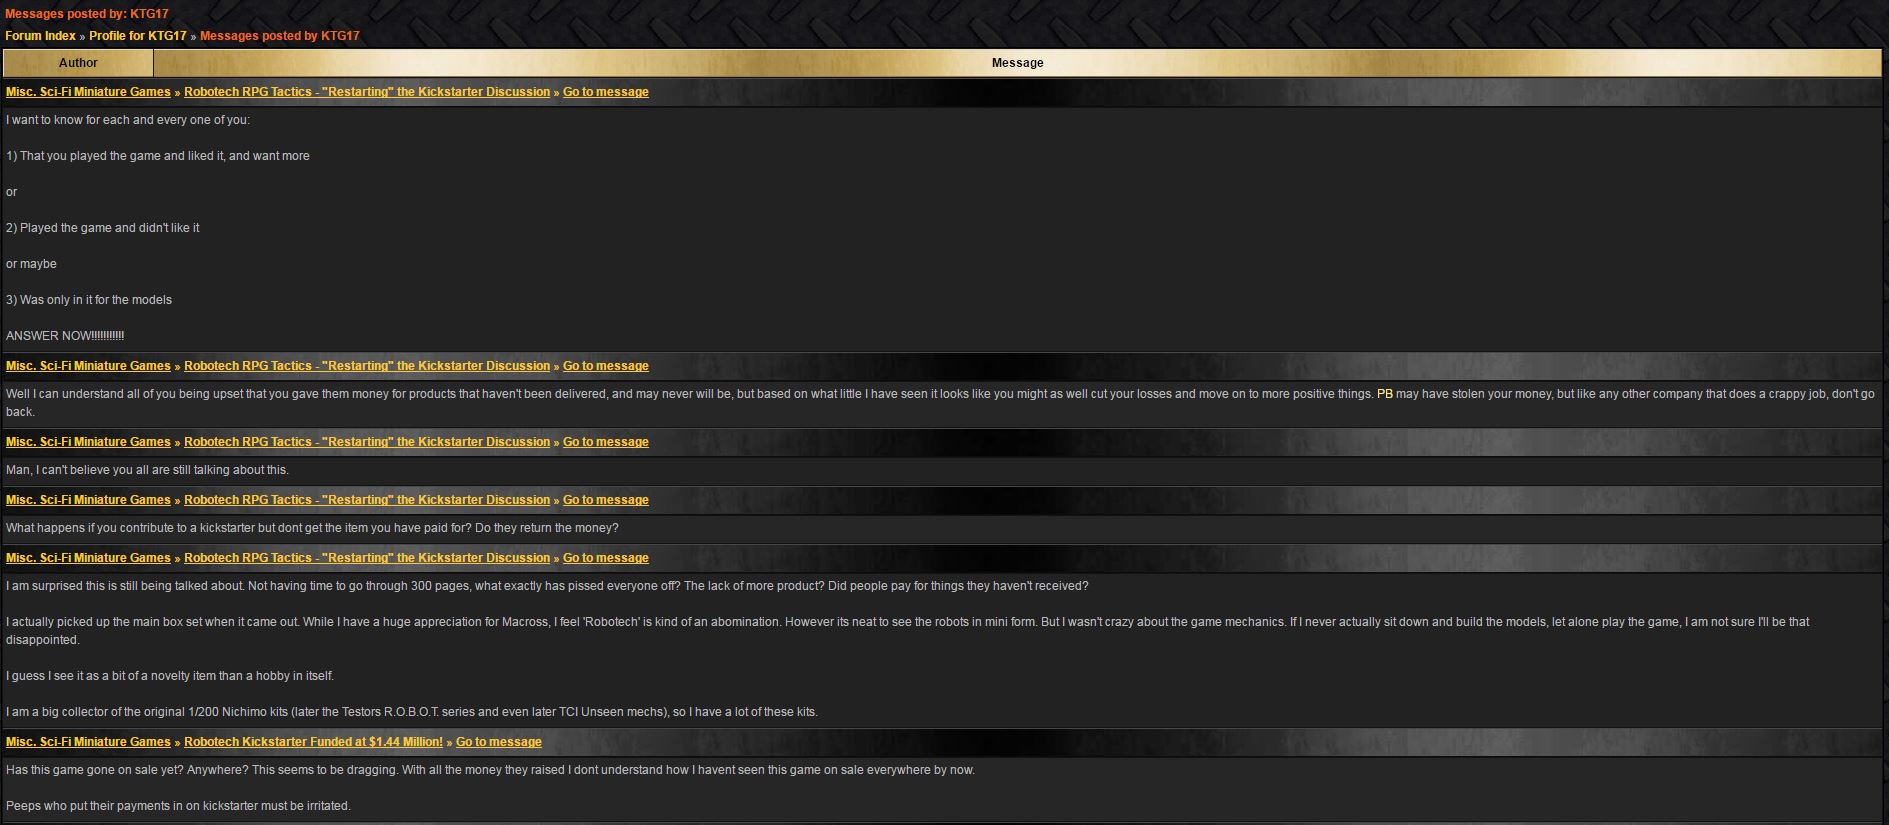1889x825 pixels.
Task: Open Misc. Sci-Fi Miniature Games above 'Well I can'
Action: tap(88, 366)
